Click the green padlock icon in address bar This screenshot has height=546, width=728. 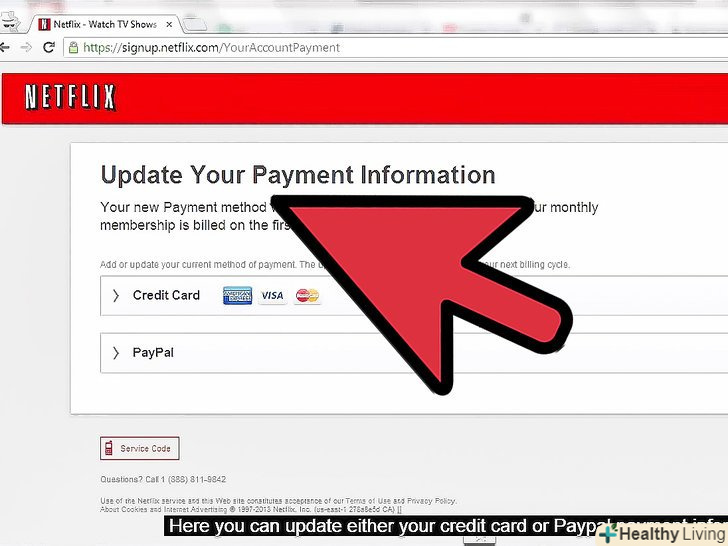[x=73, y=47]
